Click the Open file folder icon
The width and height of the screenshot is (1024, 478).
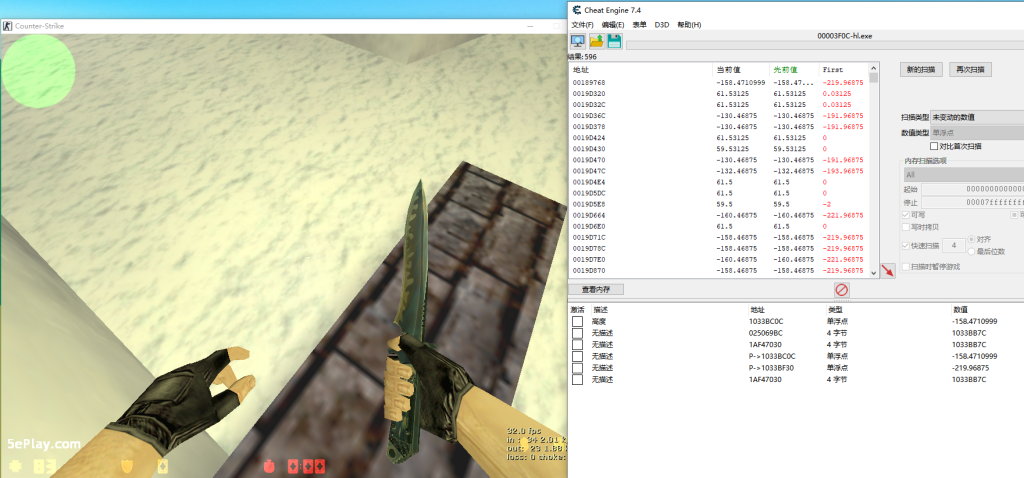[597, 41]
